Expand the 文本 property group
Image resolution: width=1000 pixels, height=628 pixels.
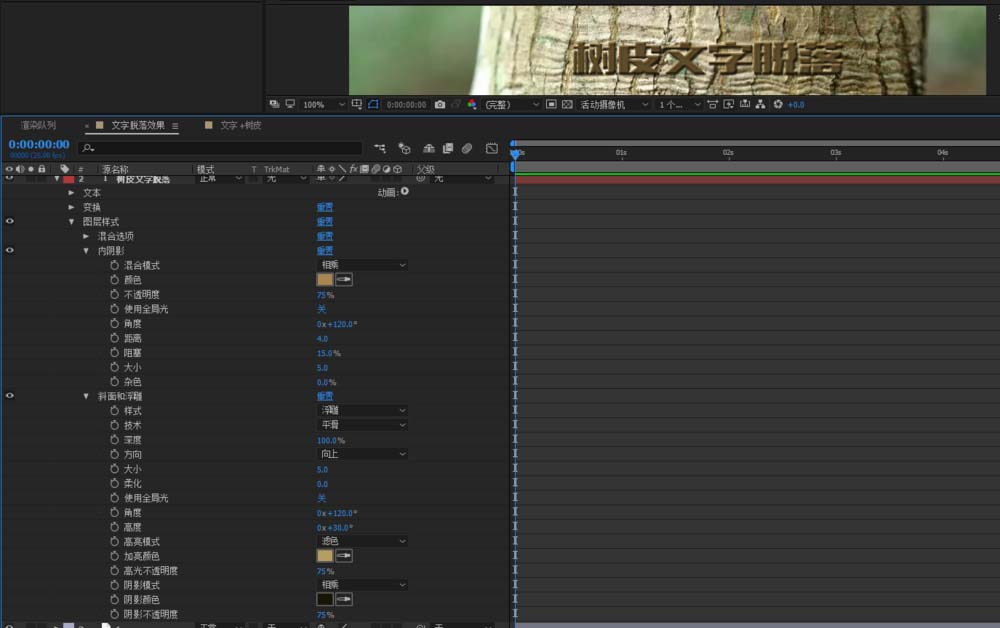click(x=71, y=193)
